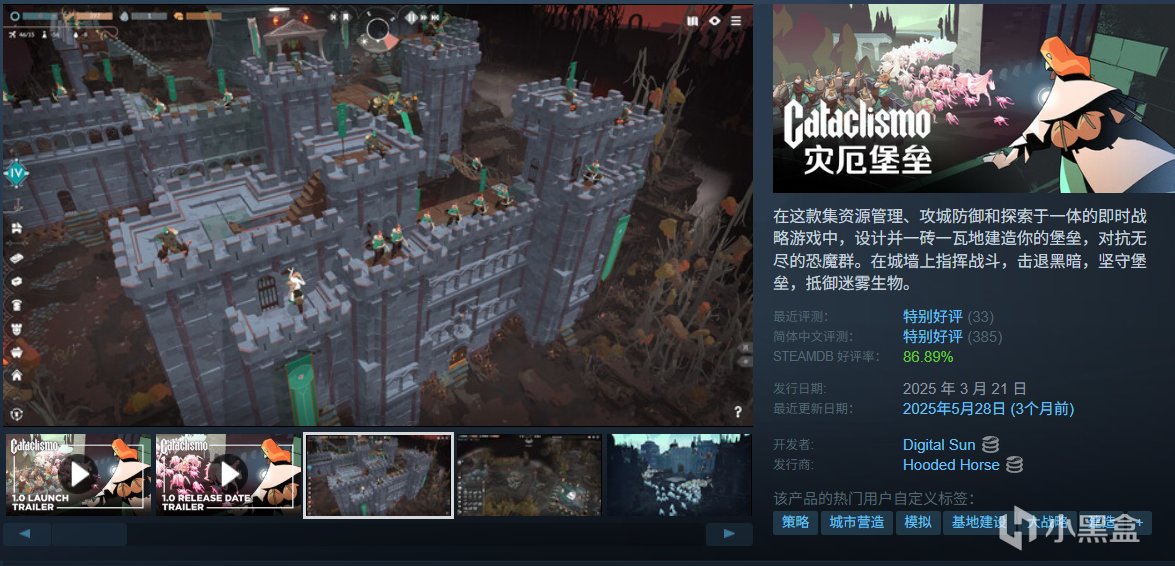Click the orange resource icon in top bar
The image size is (1175, 566).
coord(179,15)
